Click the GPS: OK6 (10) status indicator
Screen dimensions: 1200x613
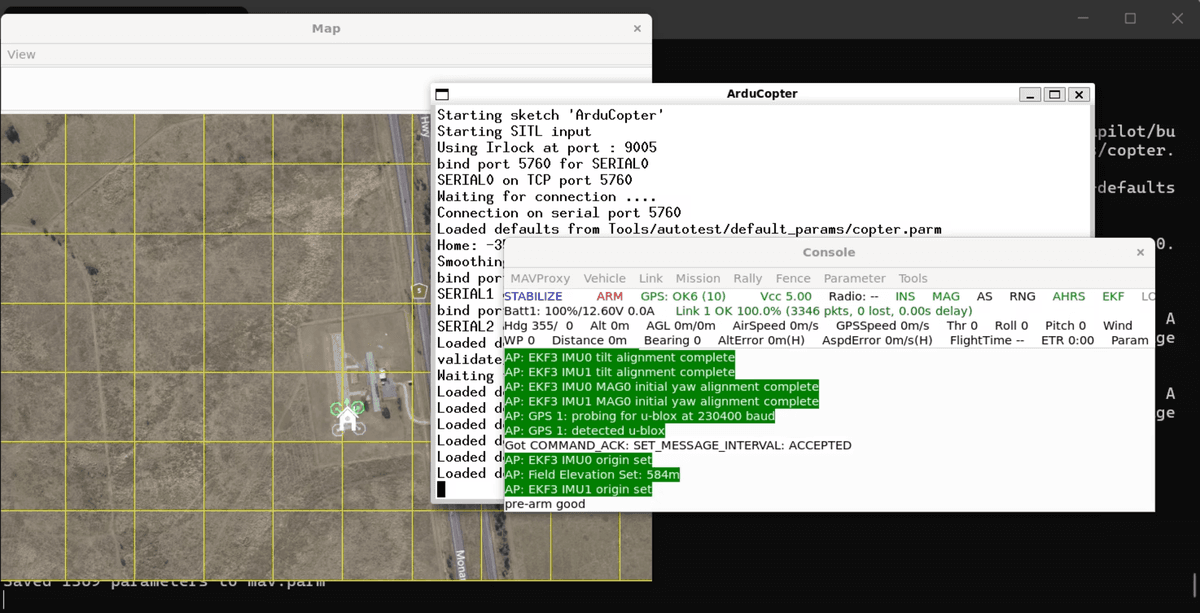(x=683, y=296)
